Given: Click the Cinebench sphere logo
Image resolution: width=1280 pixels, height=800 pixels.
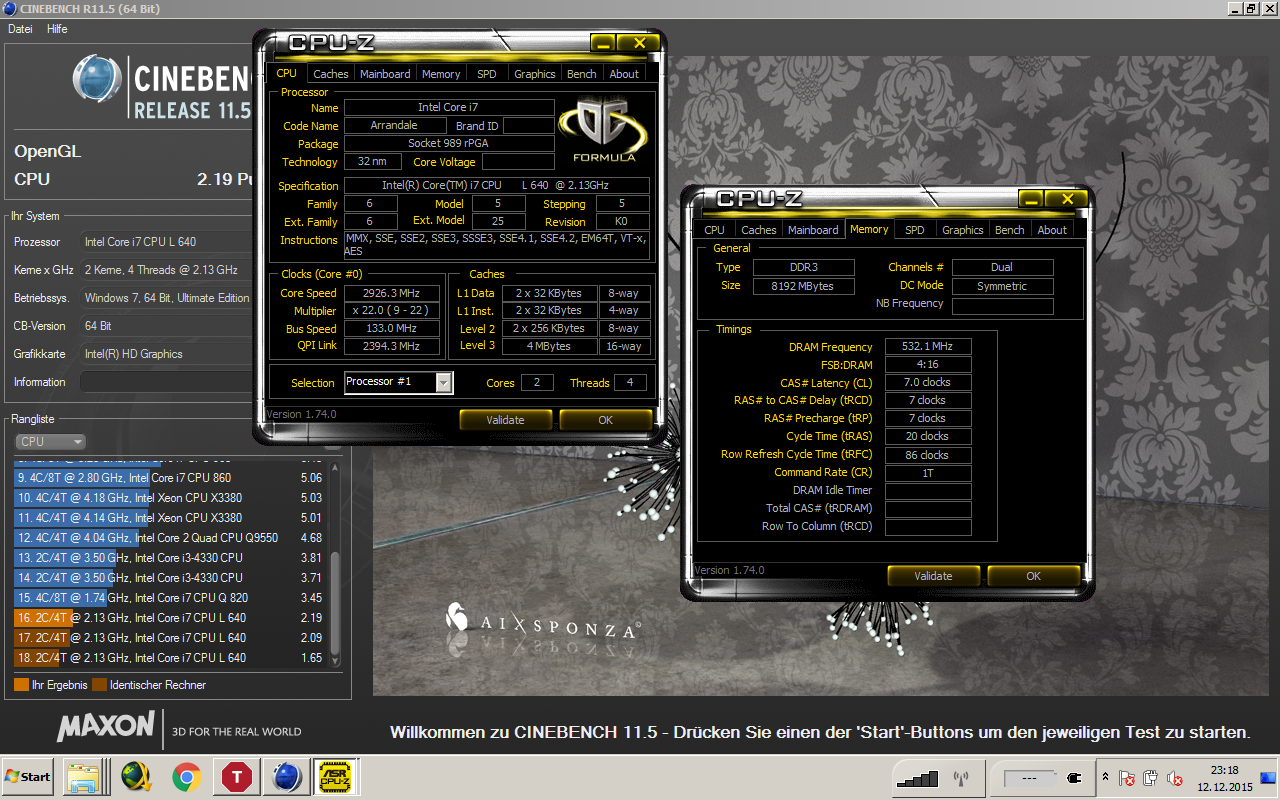Looking at the screenshot, I should [98, 80].
